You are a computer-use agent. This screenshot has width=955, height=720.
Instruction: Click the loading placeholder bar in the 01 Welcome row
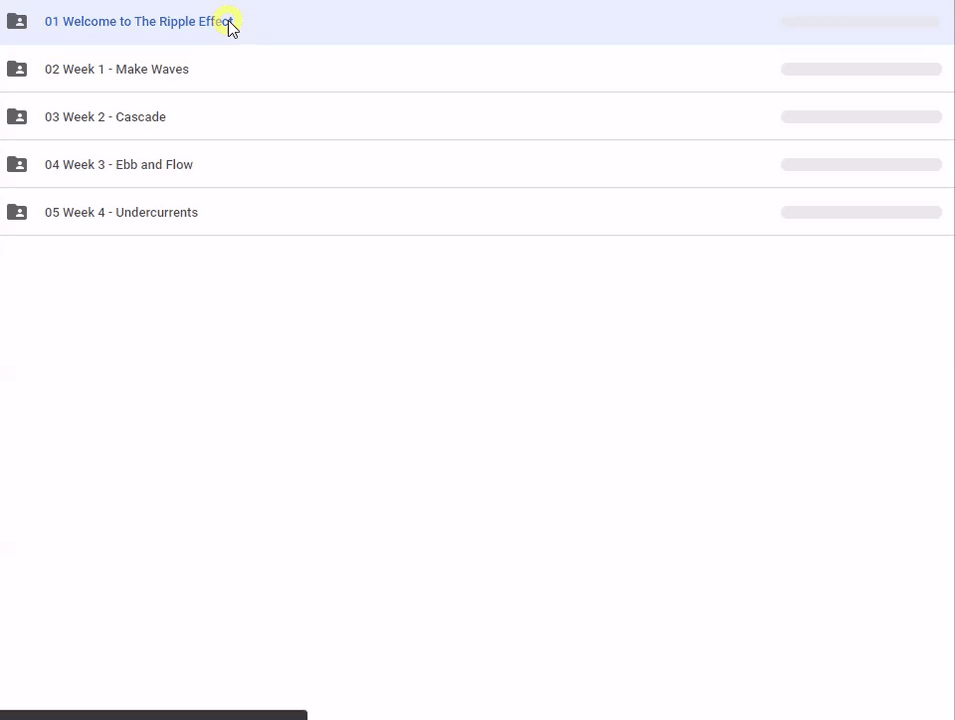click(860, 21)
